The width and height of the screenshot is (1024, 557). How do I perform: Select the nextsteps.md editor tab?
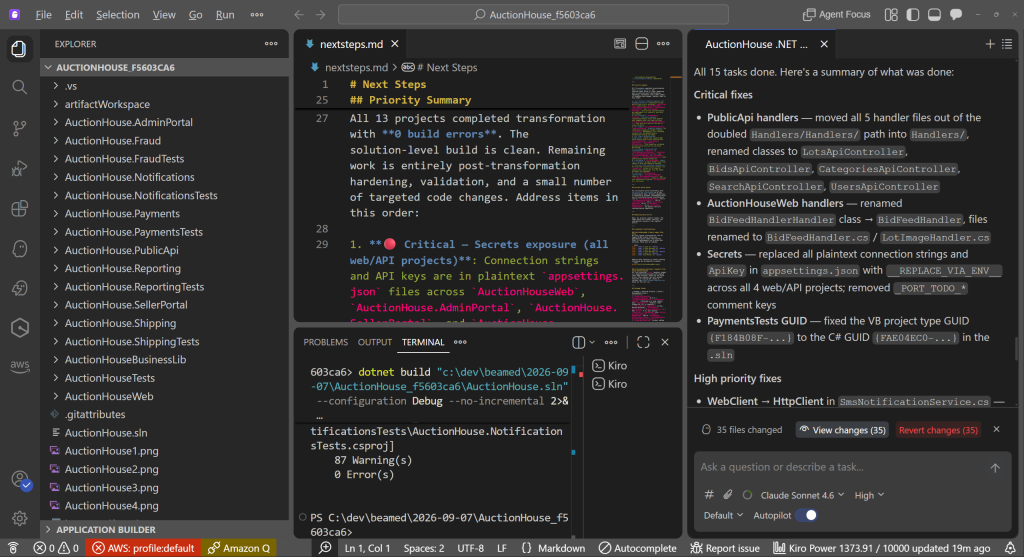click(351, 44)
